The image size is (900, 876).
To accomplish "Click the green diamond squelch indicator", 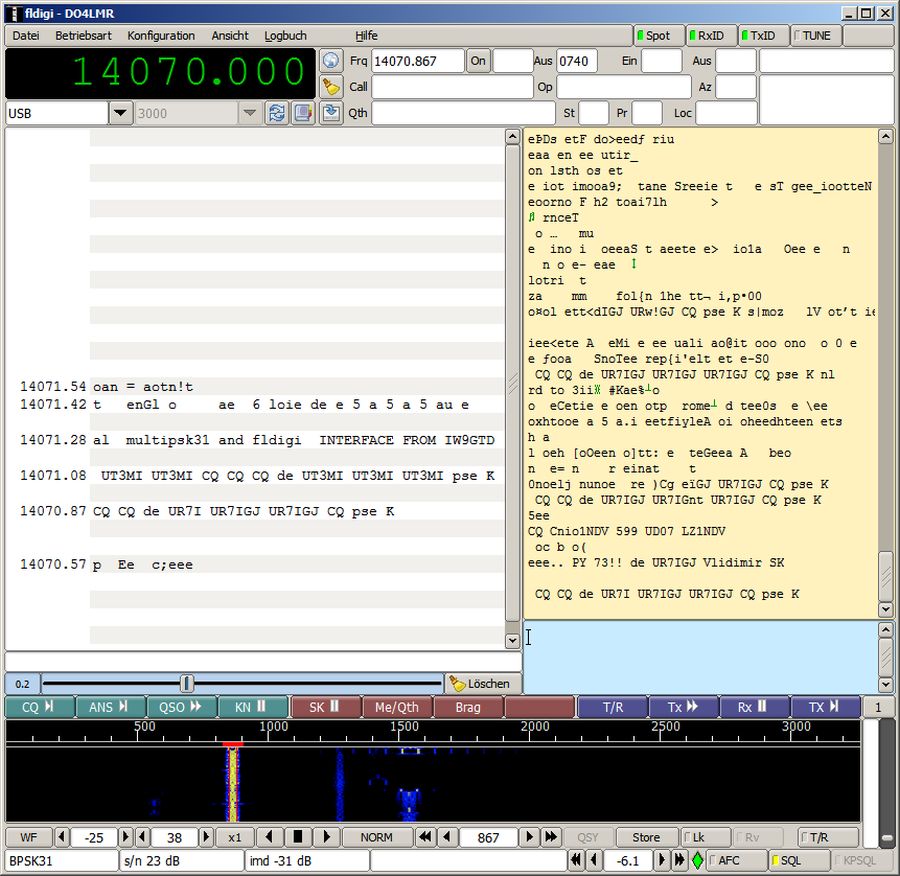I will click(697, 860).
